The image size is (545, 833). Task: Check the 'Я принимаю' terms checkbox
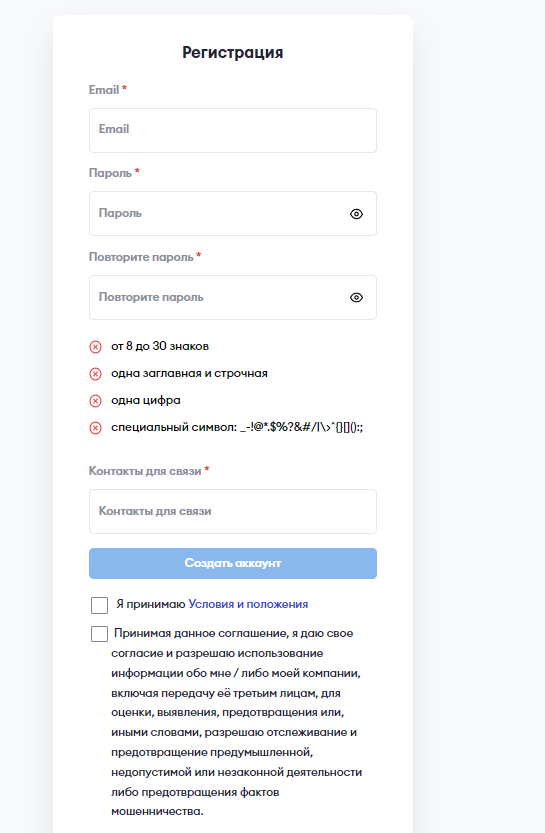99,605
